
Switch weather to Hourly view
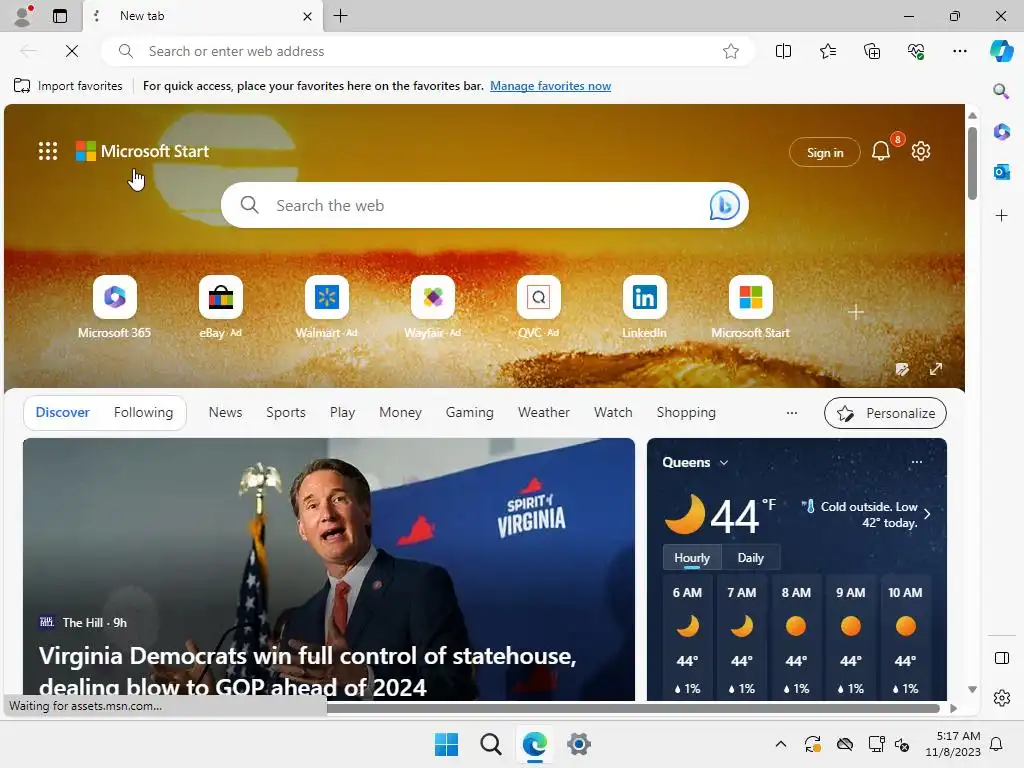click(x=692, y=558)
